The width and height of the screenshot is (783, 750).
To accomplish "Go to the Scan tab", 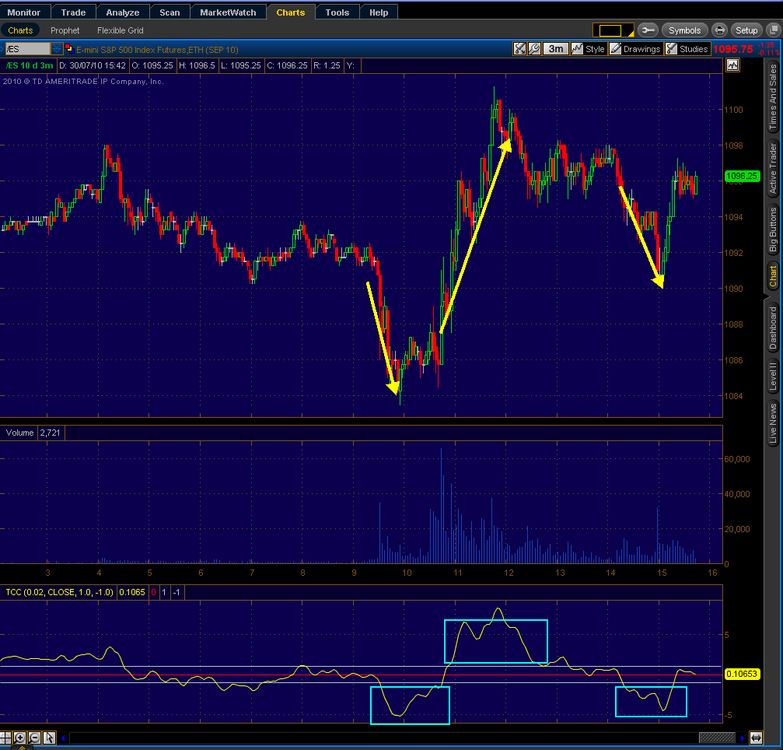I will [x=170, y=12].
